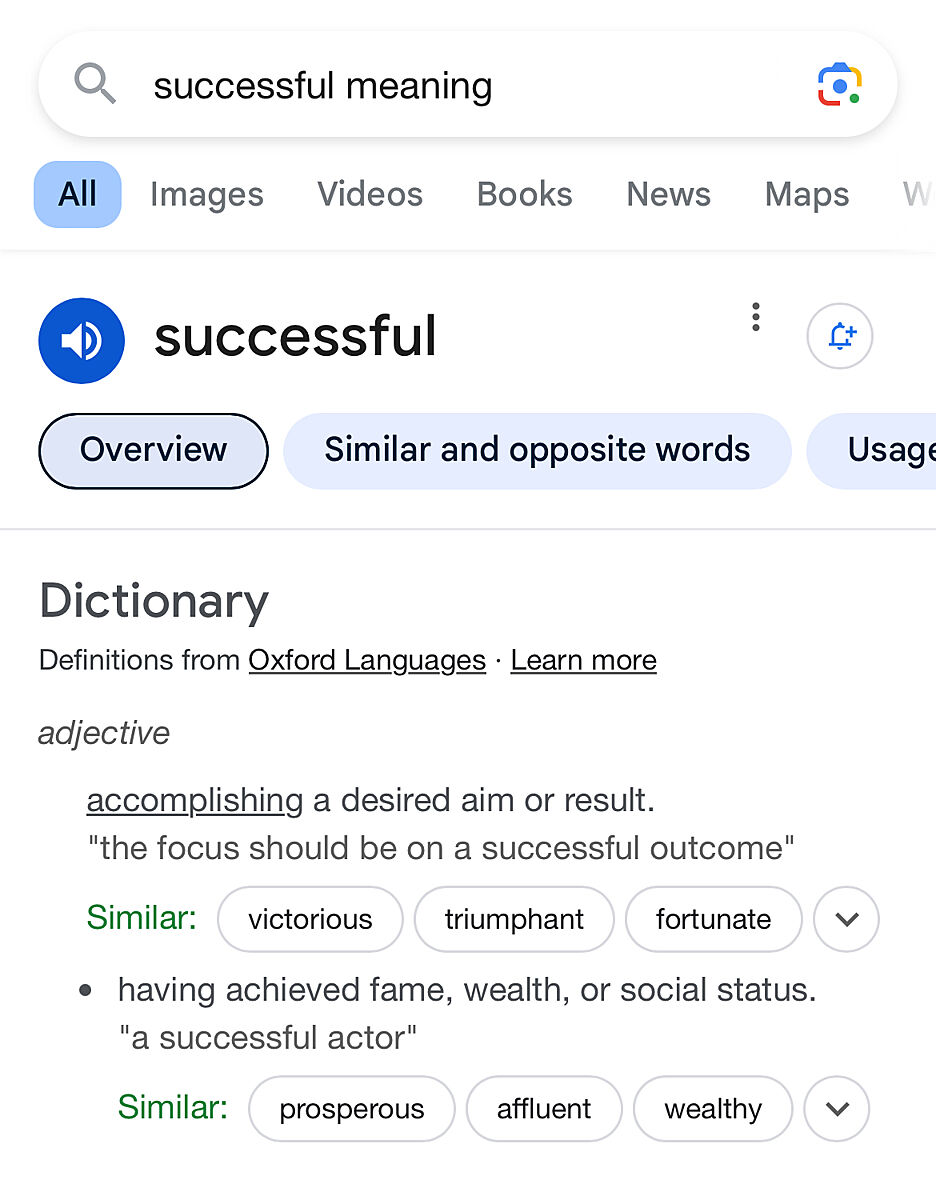Switch to the Videos tab
This screenshot has width=936, height=1200.
pyautogui.click(x=370, y=194)
